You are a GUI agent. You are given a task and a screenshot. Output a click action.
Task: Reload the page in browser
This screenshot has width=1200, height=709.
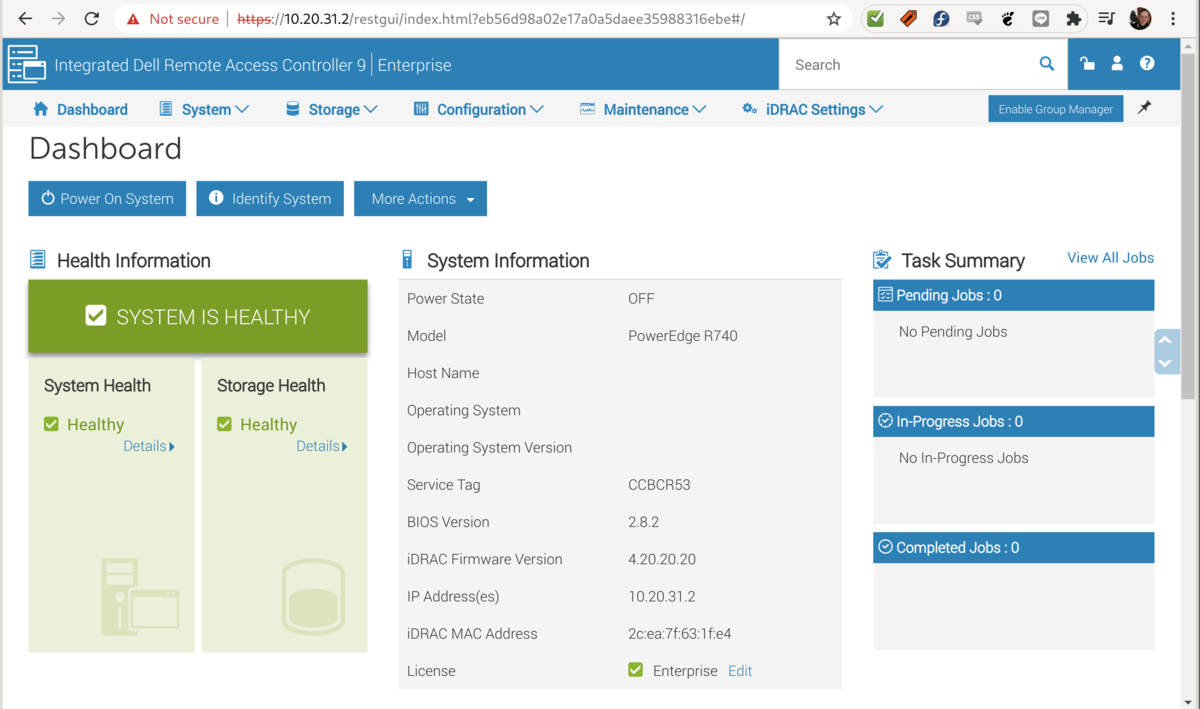pyautogui.click(x=91, y=19)
